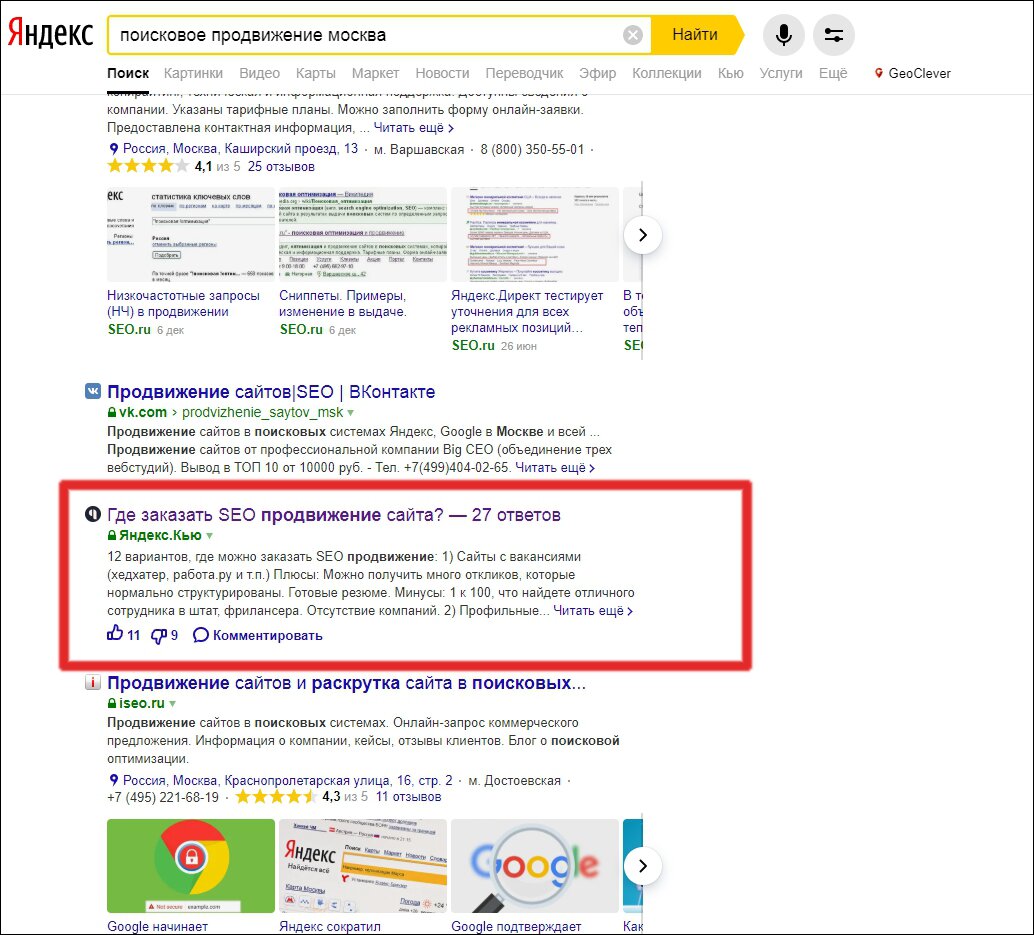Click the padlock icon beside vk.com
Screen dimensions: 1034x935
click(x=111, y=413)
